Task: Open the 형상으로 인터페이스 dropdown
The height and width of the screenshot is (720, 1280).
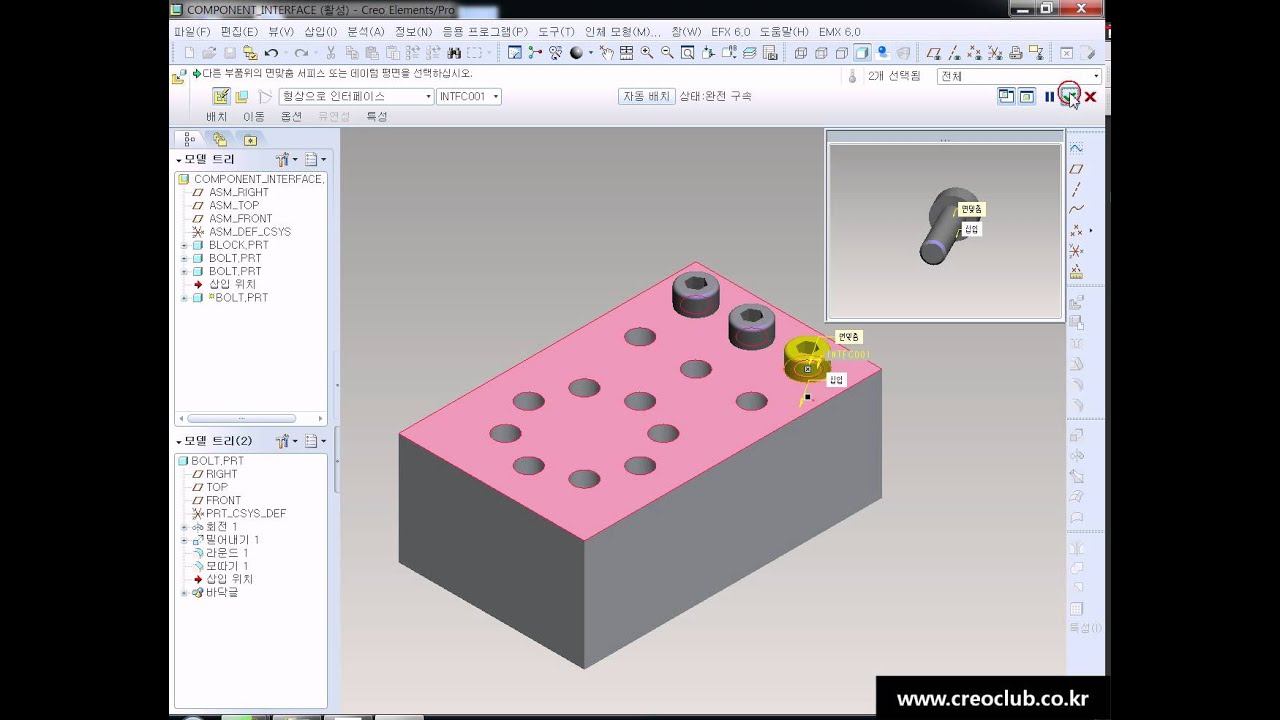Action: point(429,97)
